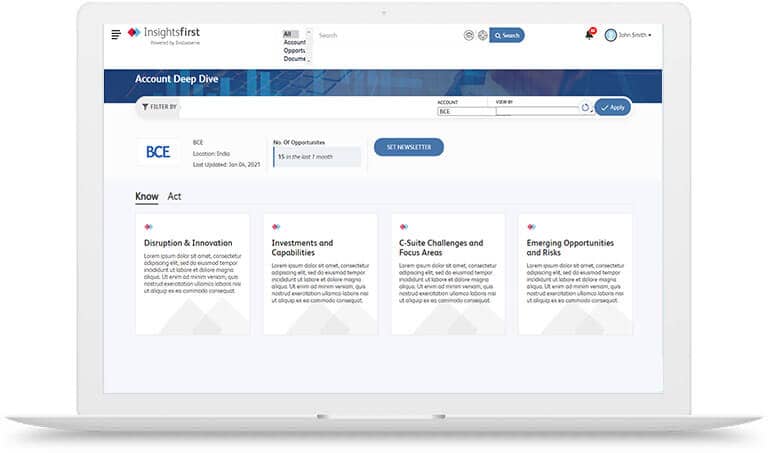Click the icon on Investments and Capabilities card

(x=276, y=227)
